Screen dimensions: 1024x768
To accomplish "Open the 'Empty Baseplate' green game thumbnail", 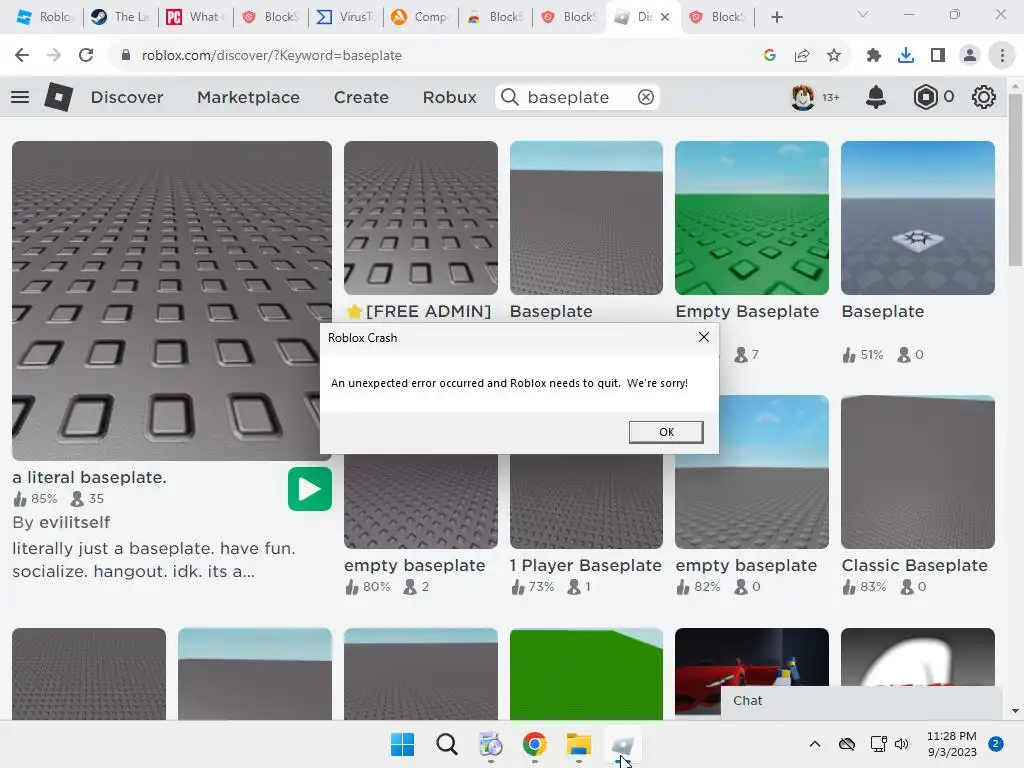I will (752, 217).
